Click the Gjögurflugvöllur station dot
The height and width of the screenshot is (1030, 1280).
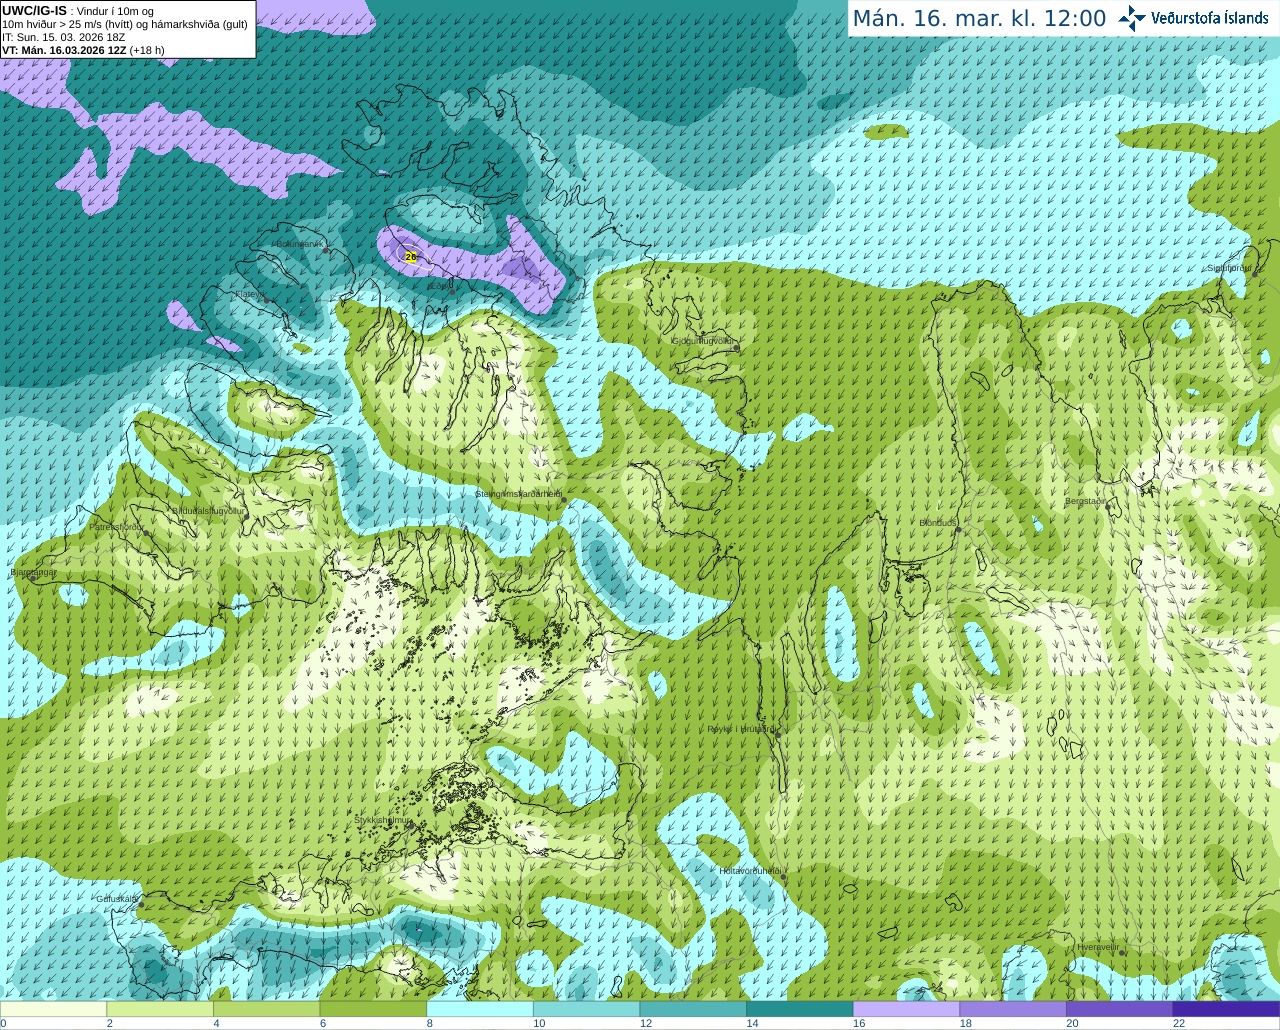click(x=736, y=347)
